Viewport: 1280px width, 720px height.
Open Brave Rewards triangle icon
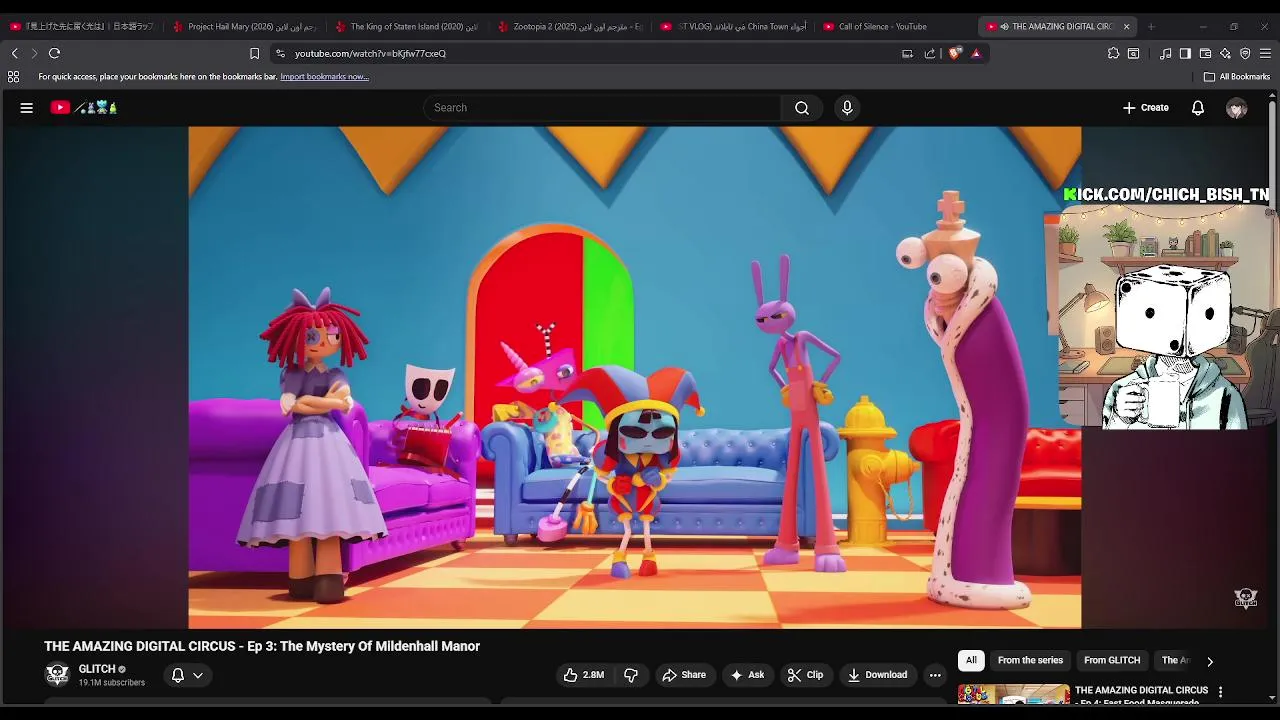pyautogui.click(x=976, y=53)
